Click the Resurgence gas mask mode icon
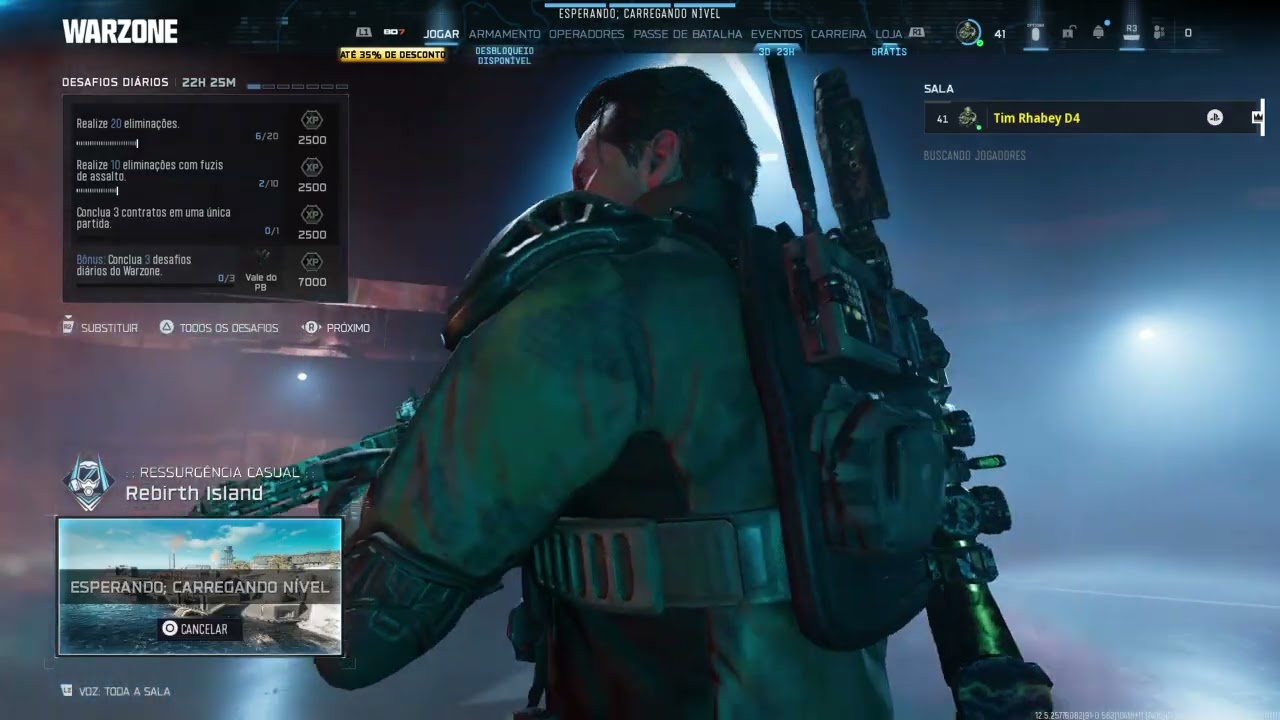 (88, 483)
